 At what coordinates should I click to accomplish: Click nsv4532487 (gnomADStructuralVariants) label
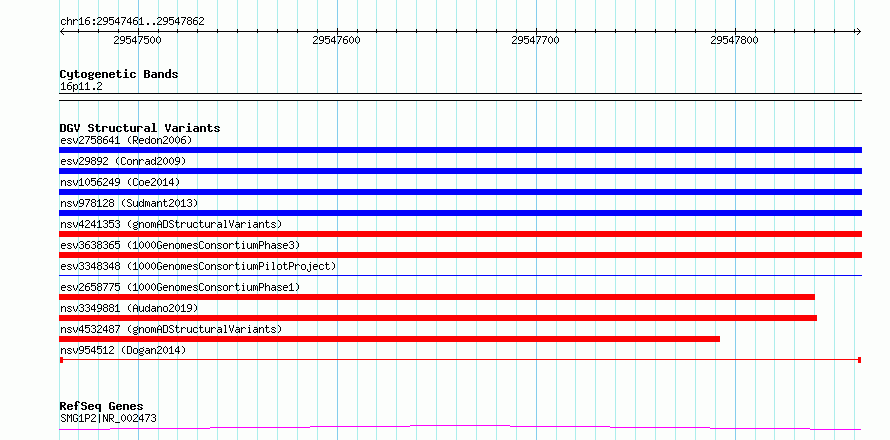pyautogui.click(x=171, y=329)
